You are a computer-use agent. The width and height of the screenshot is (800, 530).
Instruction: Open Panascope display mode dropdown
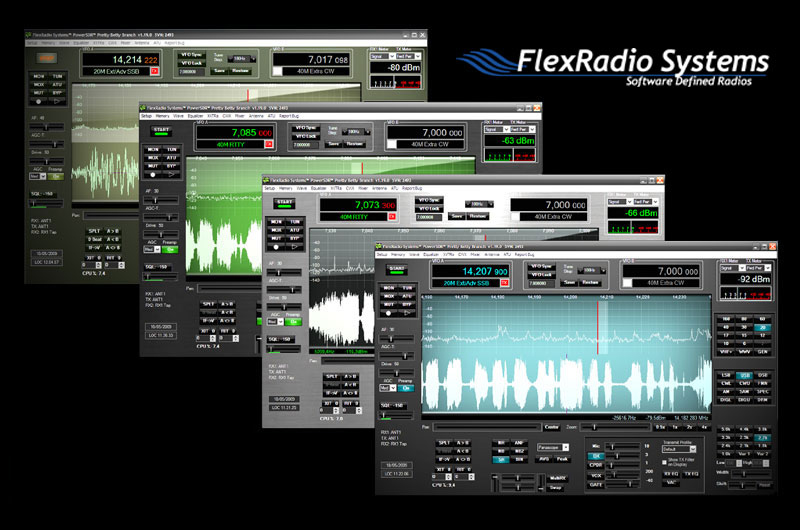click(553, 447)
